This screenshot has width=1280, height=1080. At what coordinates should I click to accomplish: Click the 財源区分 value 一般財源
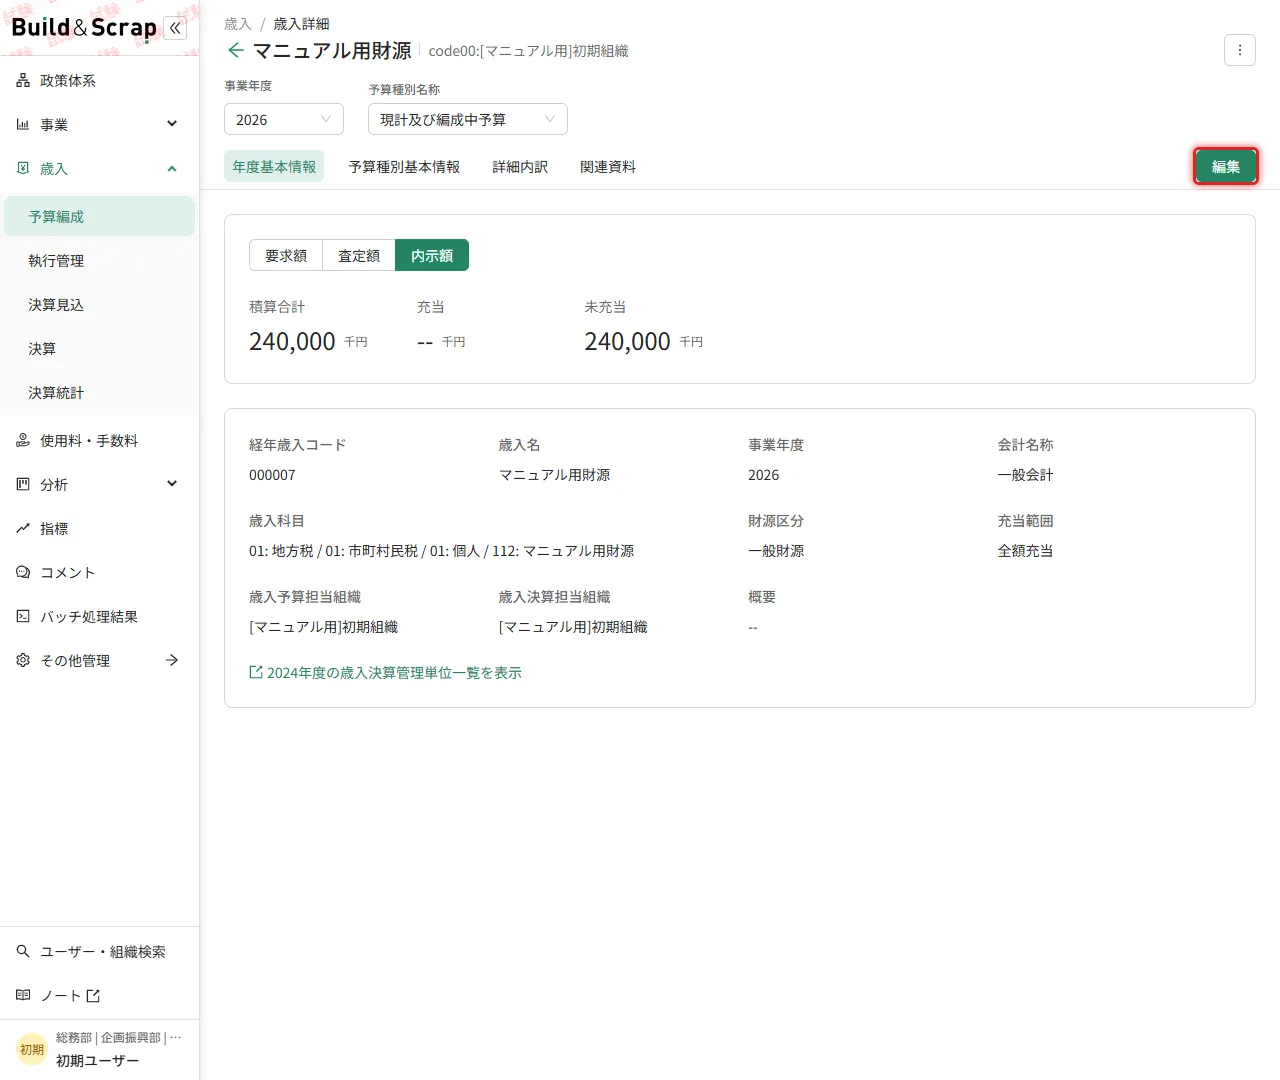[x=776, y=551]
